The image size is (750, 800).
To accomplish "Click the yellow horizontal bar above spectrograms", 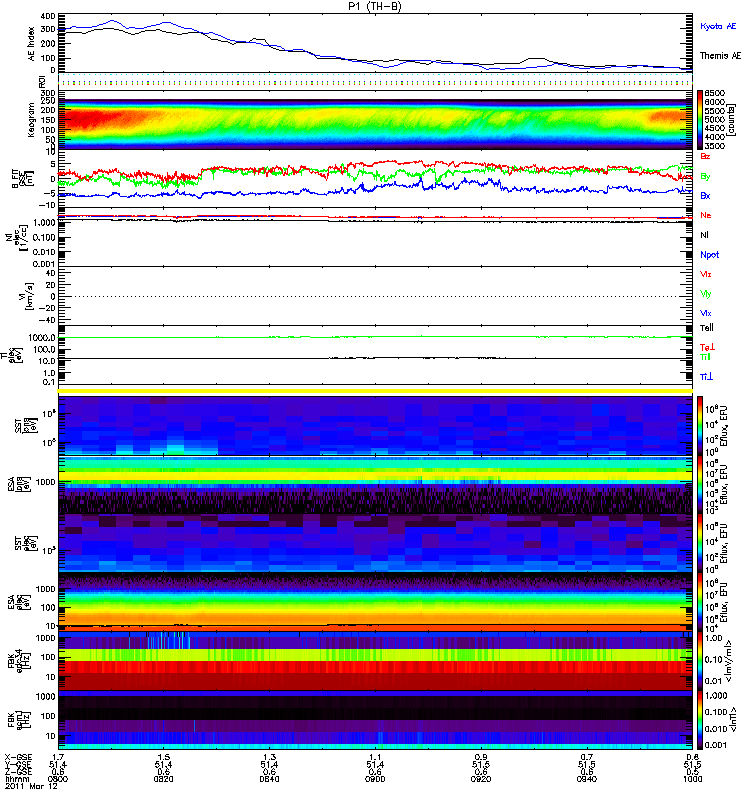I will [376, 391].
